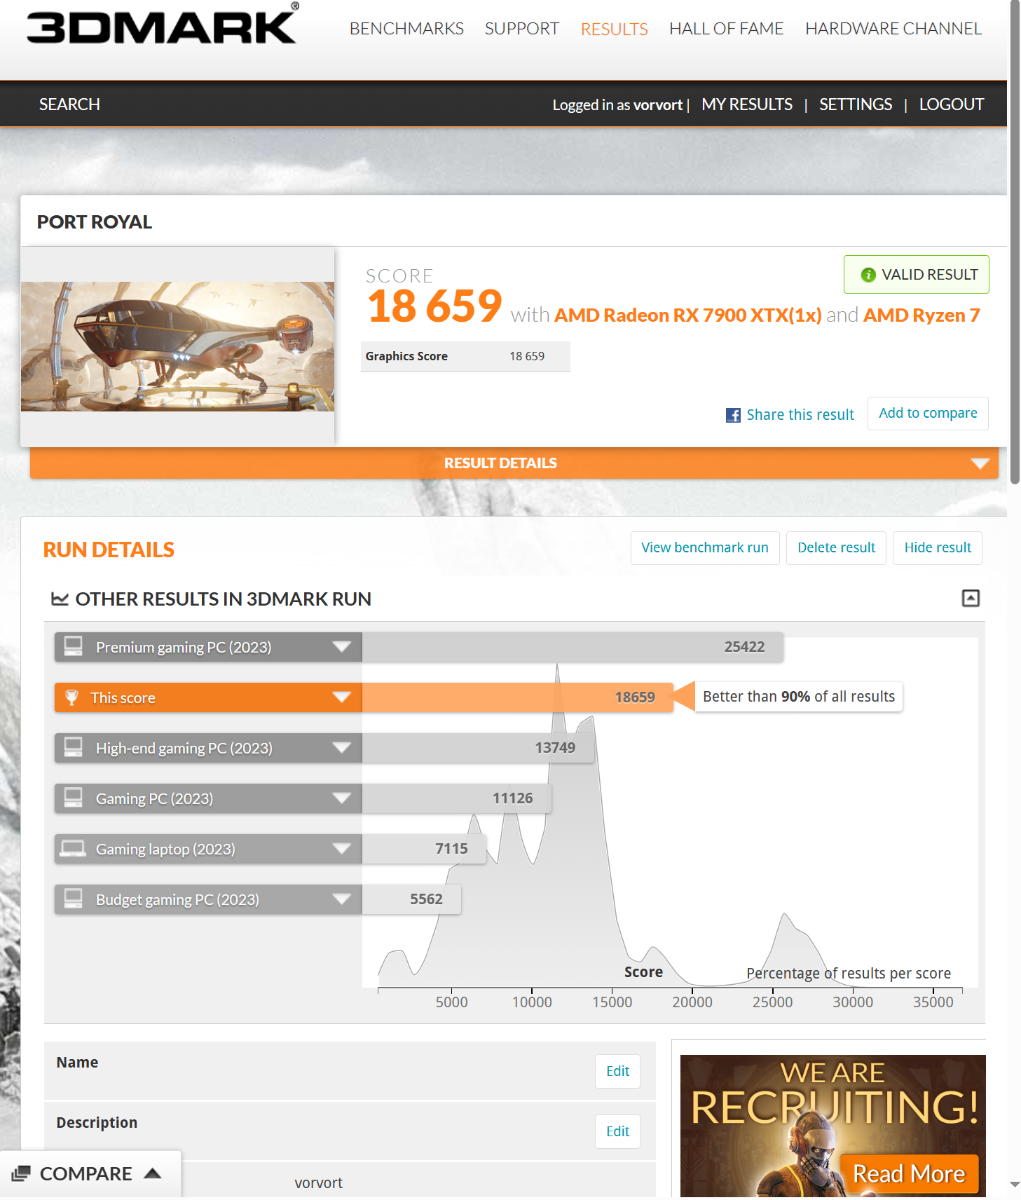Open HARDWARE CHANNEL page
Image resolution: width=1021 pixels, height=1200 pixels.
coord(893,28)
